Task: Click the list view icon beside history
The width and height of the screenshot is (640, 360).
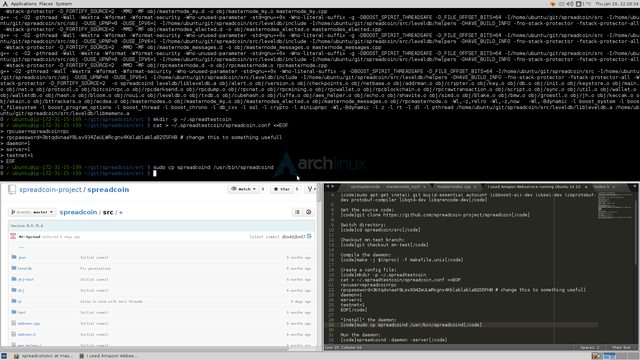Action: click(297, 212)
